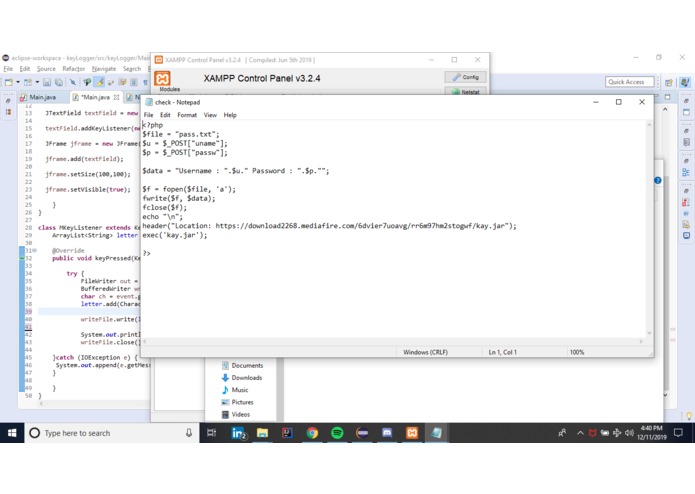Click the XAMPP Netstat button

(465, 92)
